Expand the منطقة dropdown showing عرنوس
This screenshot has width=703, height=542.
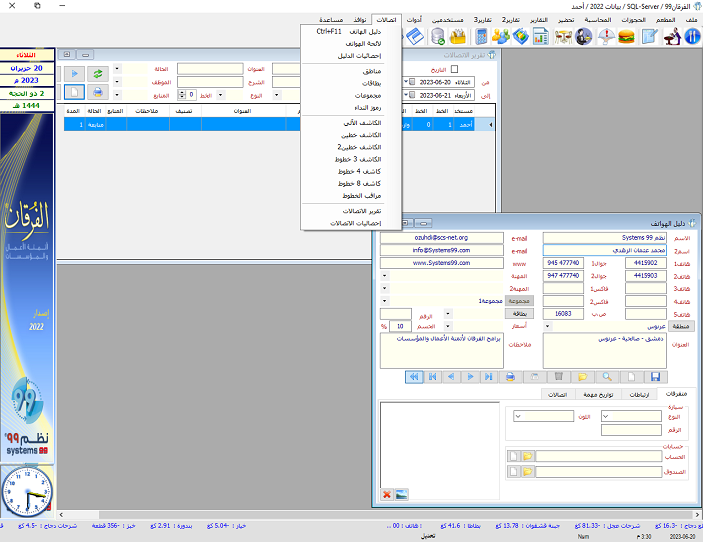click(x=549, y=325)
